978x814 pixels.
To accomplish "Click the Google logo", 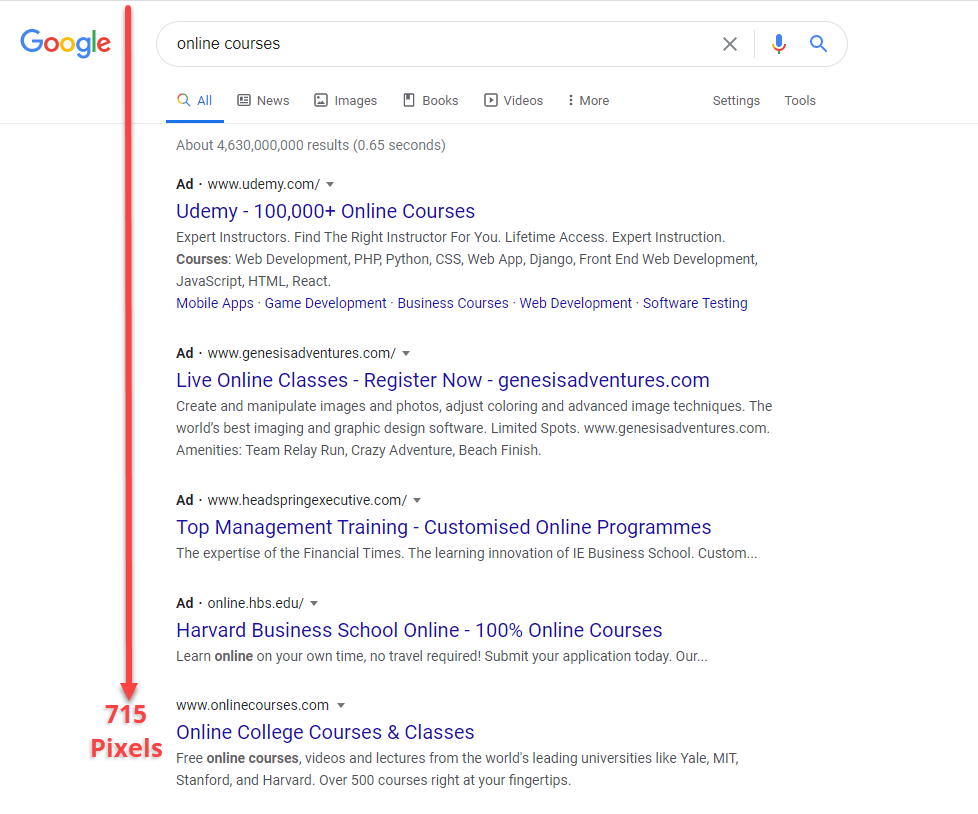I will tap(65, 43).
